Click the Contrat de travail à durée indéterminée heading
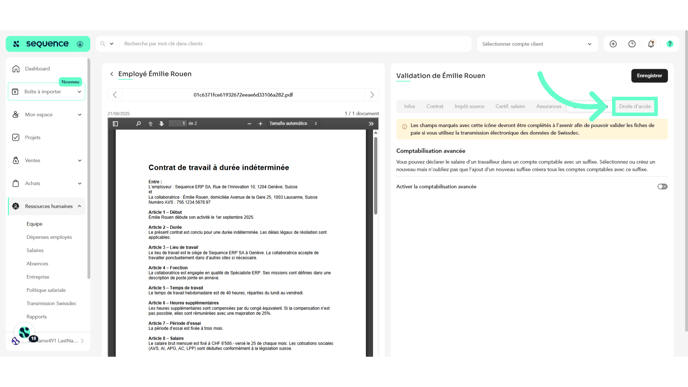The width and height of the screenshot is (688, 387). coord(219,168)
